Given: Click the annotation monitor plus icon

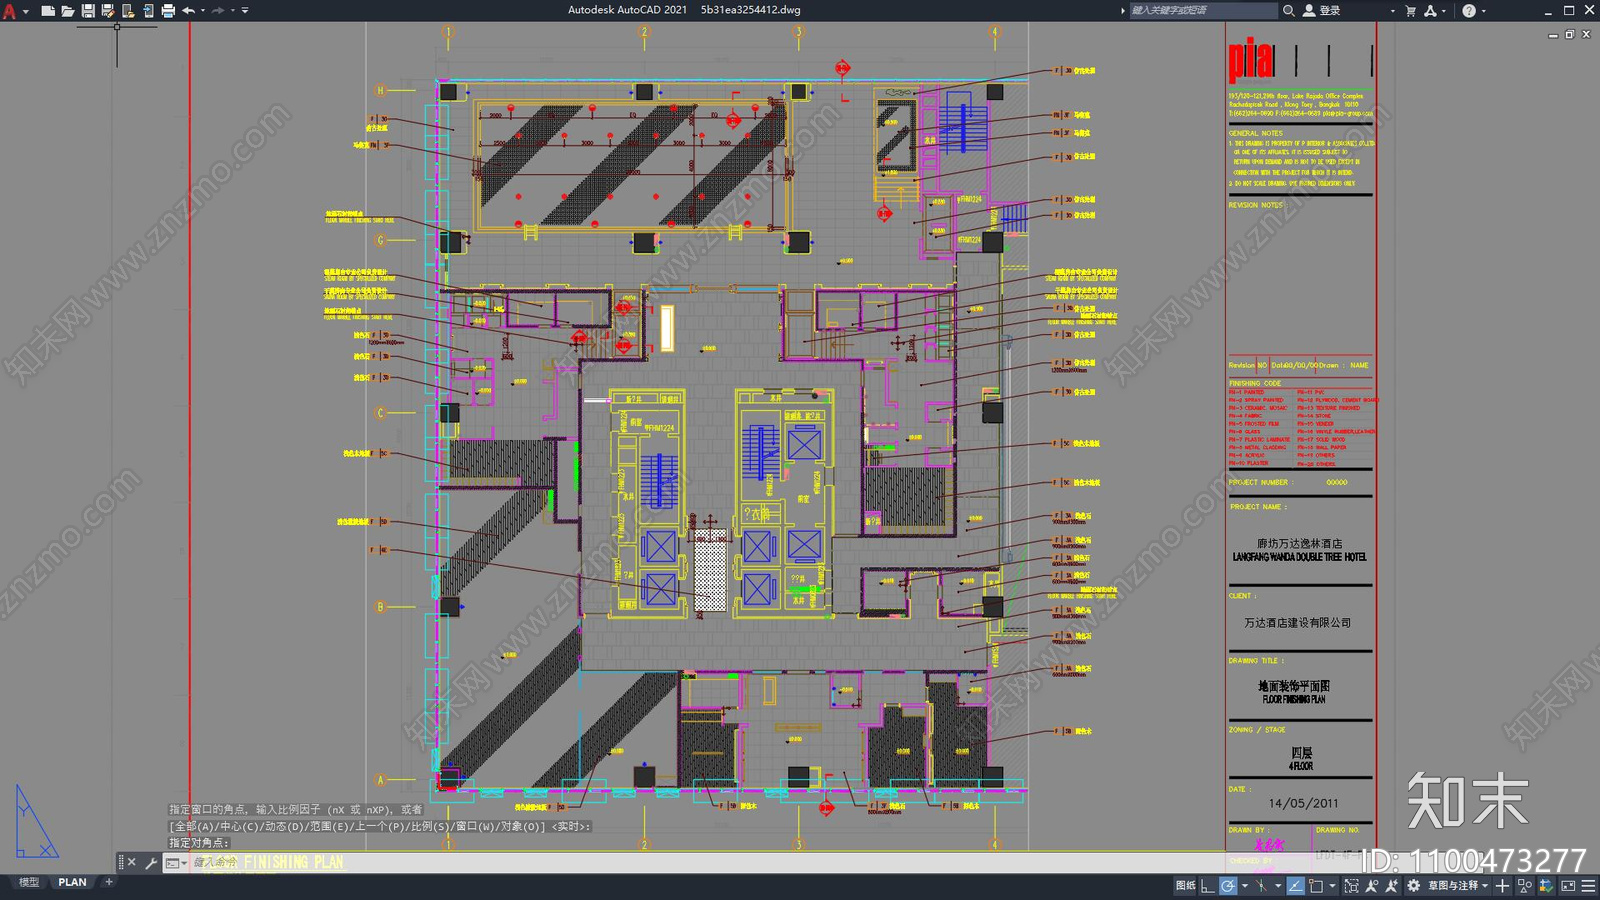Looking at the screenshot, I should [1502, 886].
